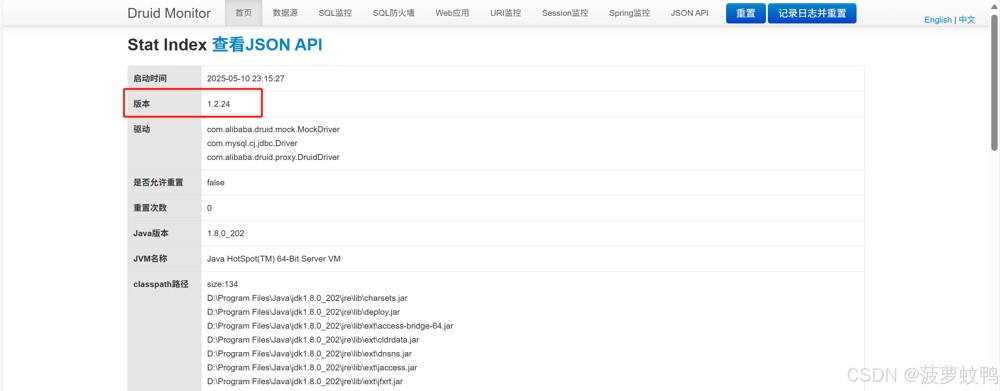Open the Spring监控 tab
1000x391 pixels.
(x=629, y=13)
